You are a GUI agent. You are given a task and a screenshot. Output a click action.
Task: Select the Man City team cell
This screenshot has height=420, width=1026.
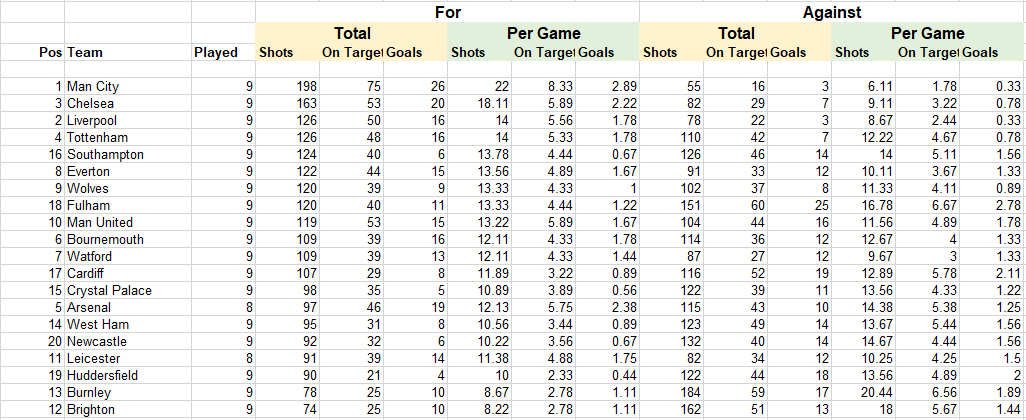point(128,86)
